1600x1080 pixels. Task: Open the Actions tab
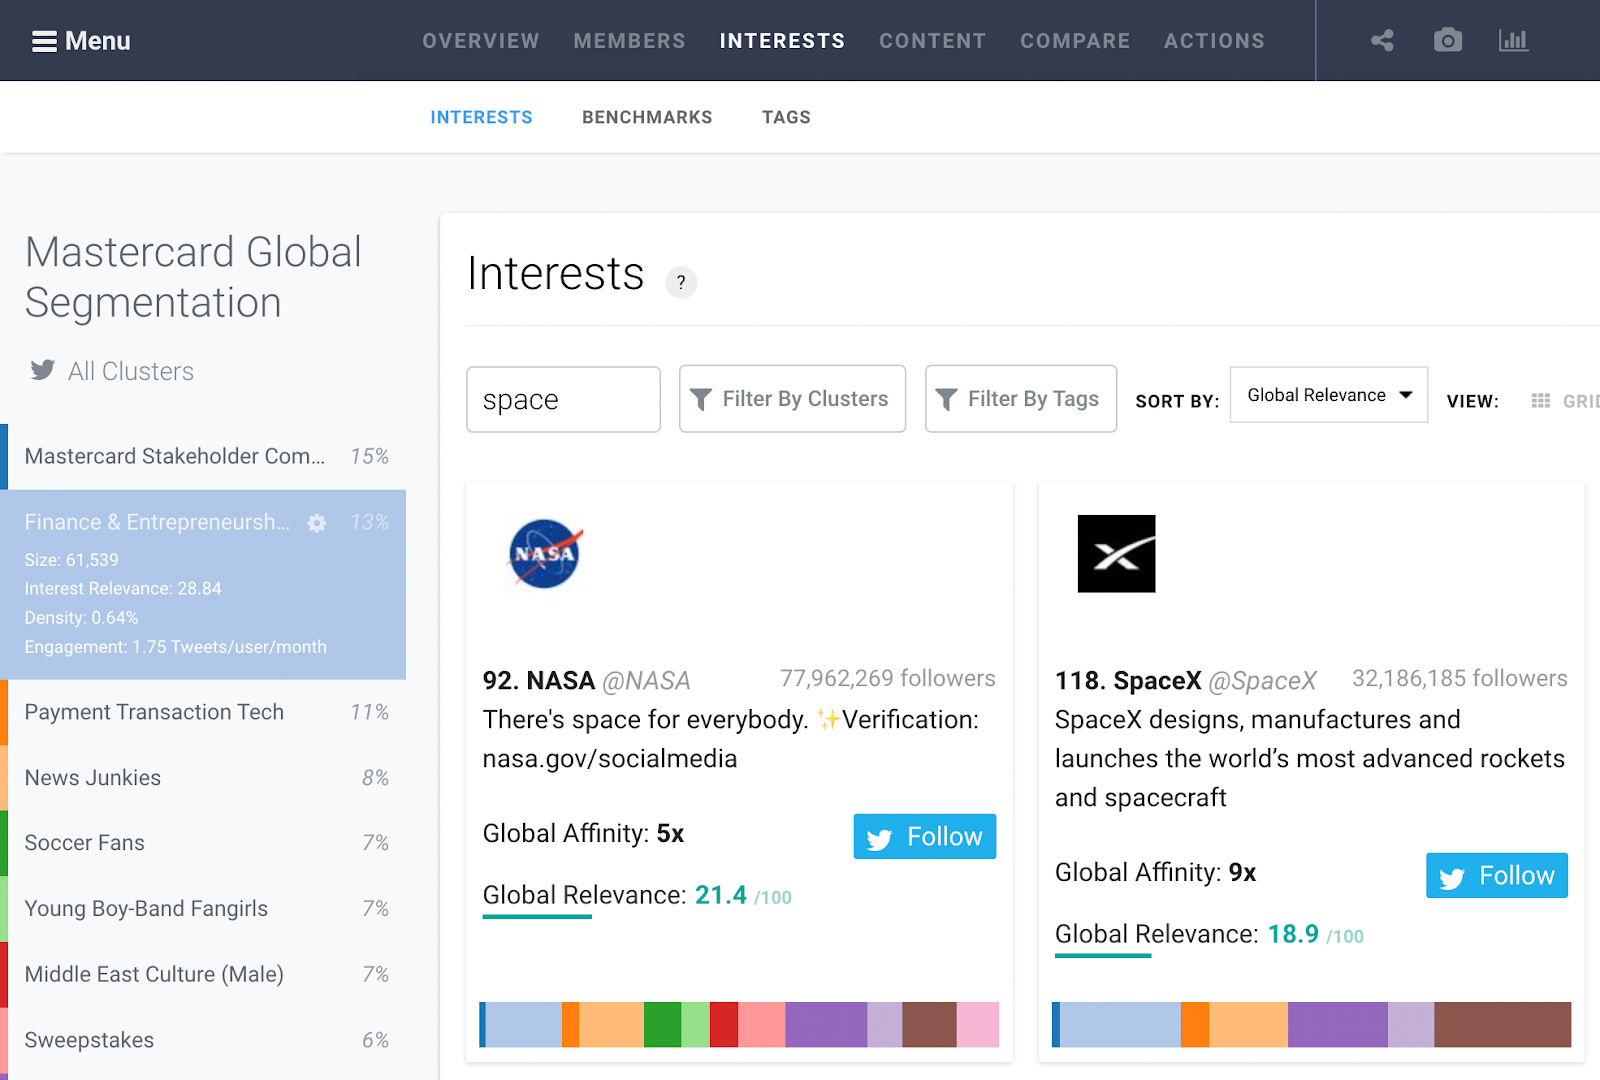[x=1214, y=41]
